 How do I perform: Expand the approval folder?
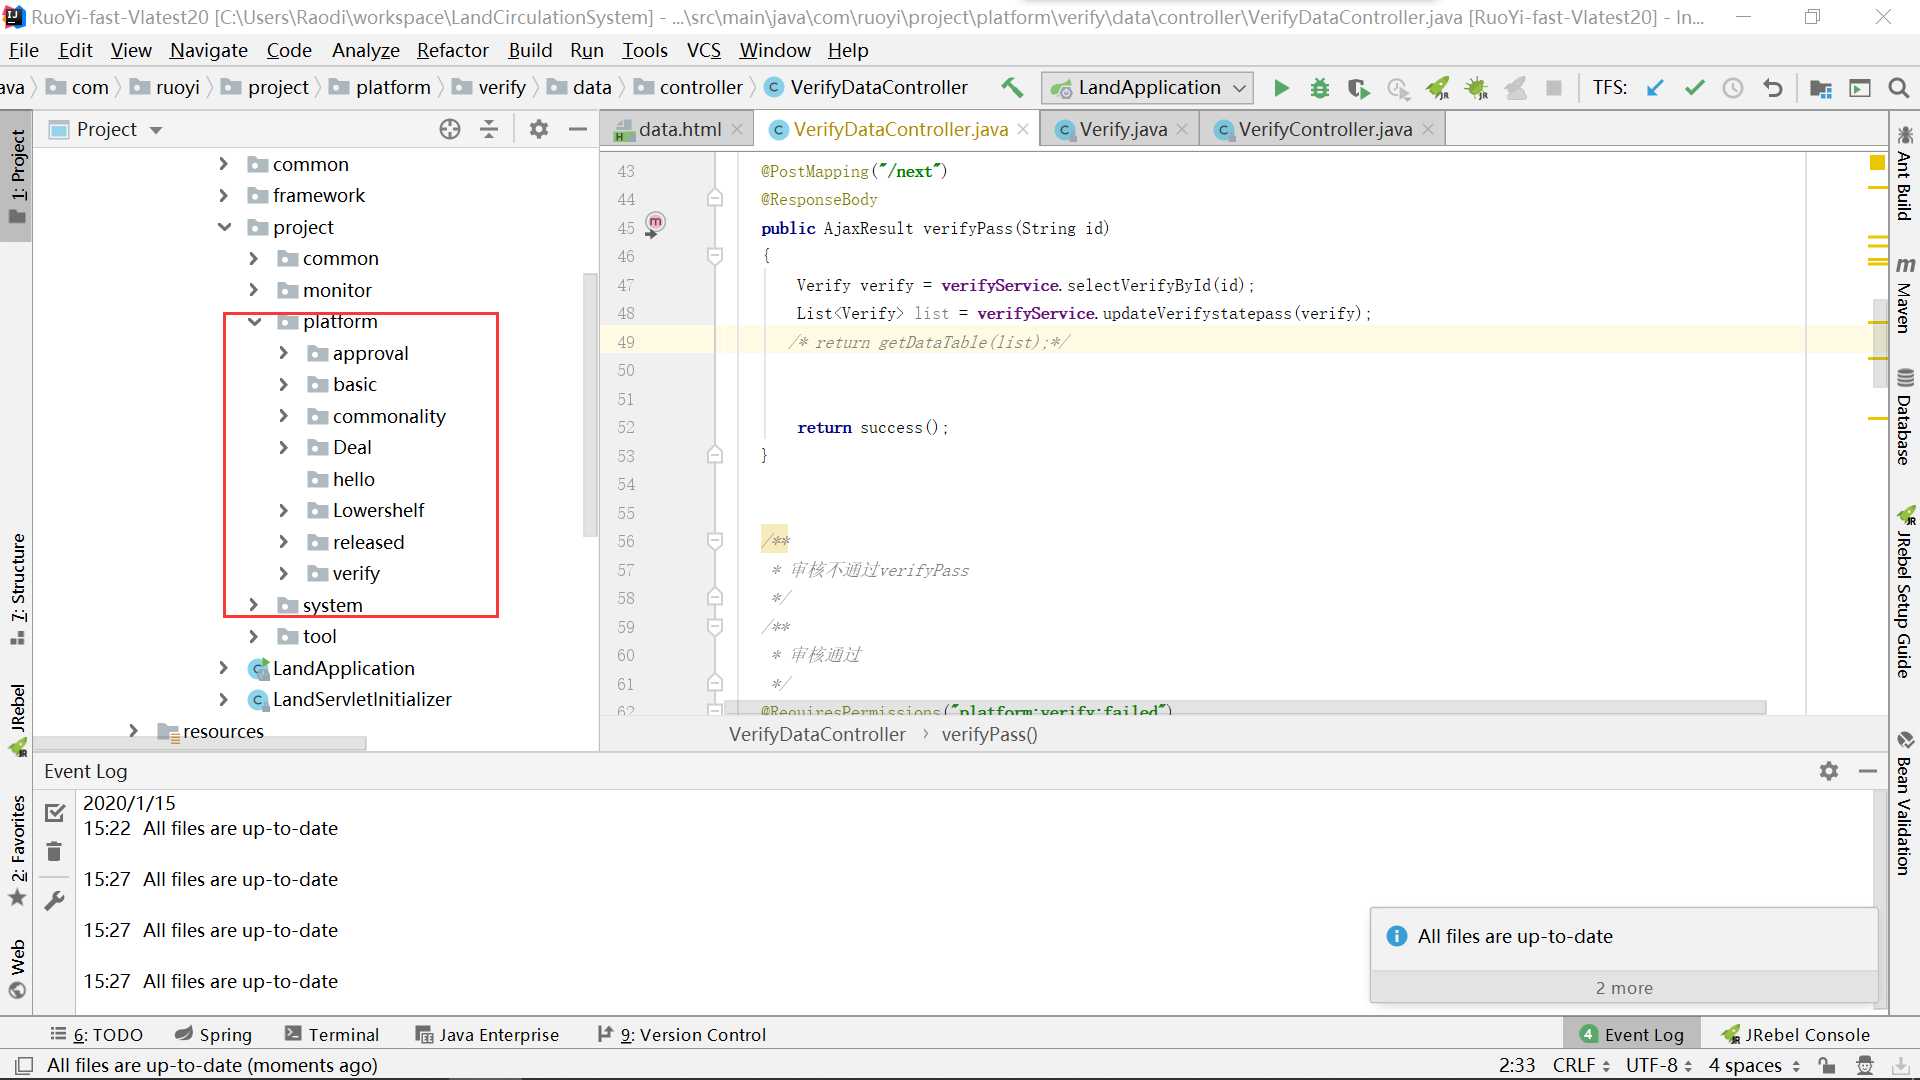click(284, 353)
